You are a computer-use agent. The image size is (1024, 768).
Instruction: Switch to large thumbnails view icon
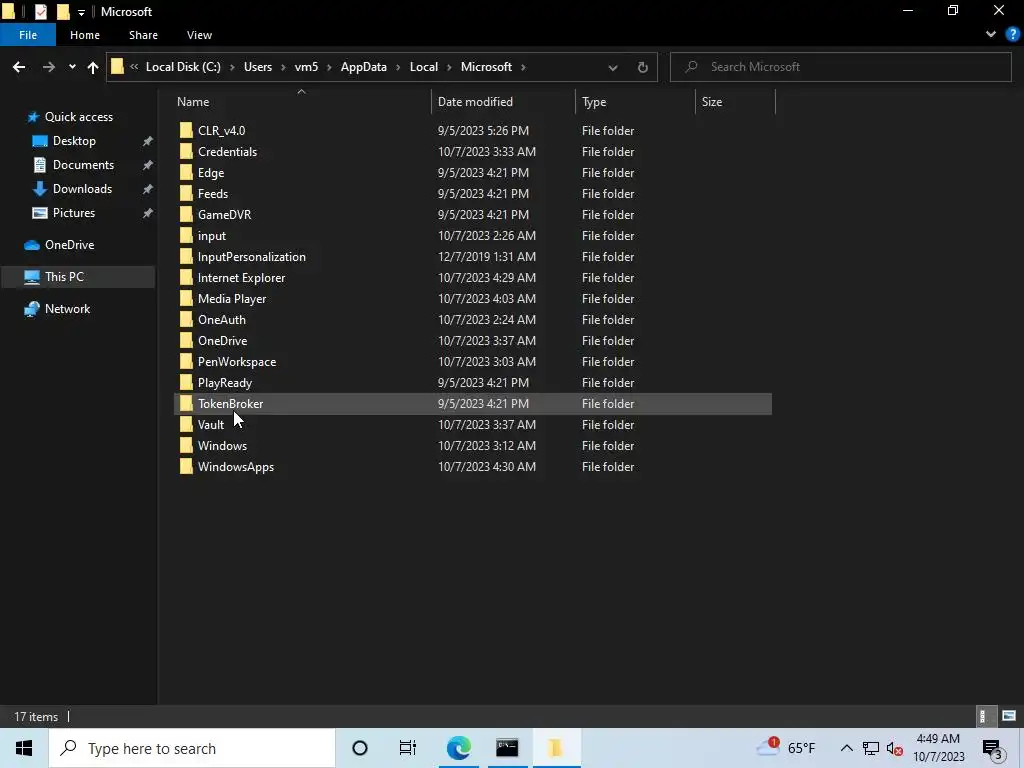[x=1009, y=716]
